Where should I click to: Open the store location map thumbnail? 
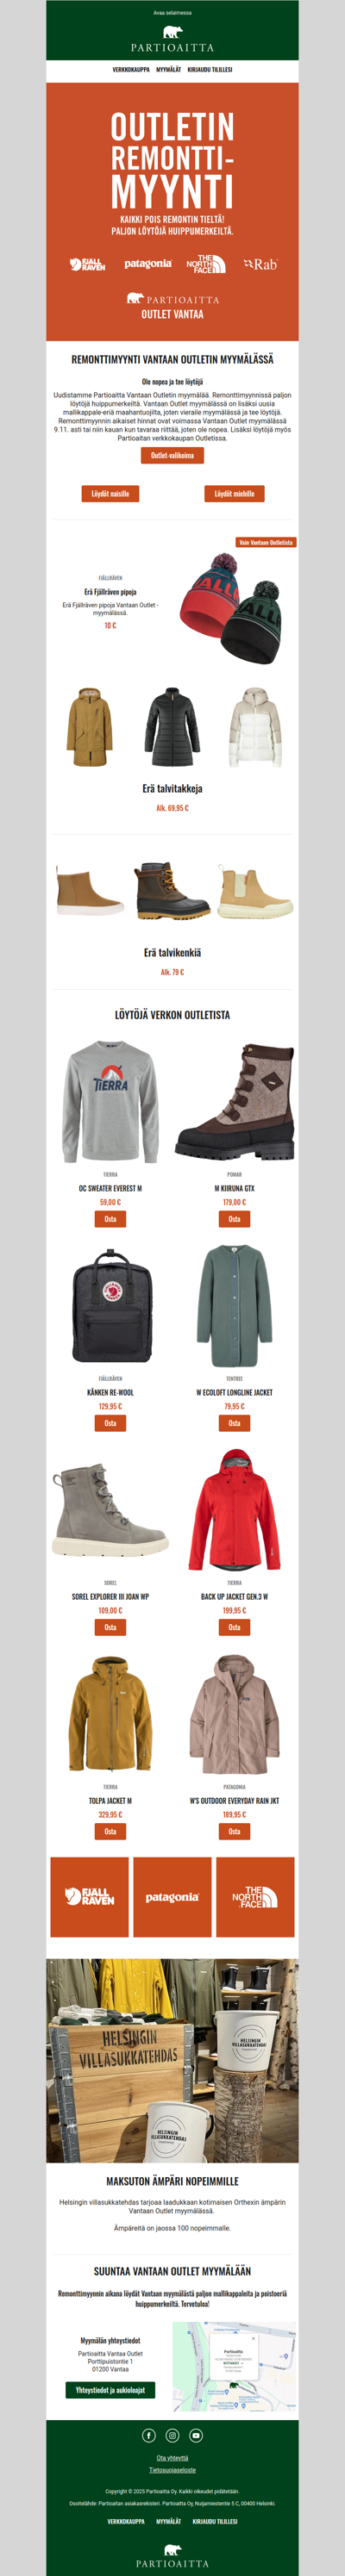click(x=235, y=2366)
